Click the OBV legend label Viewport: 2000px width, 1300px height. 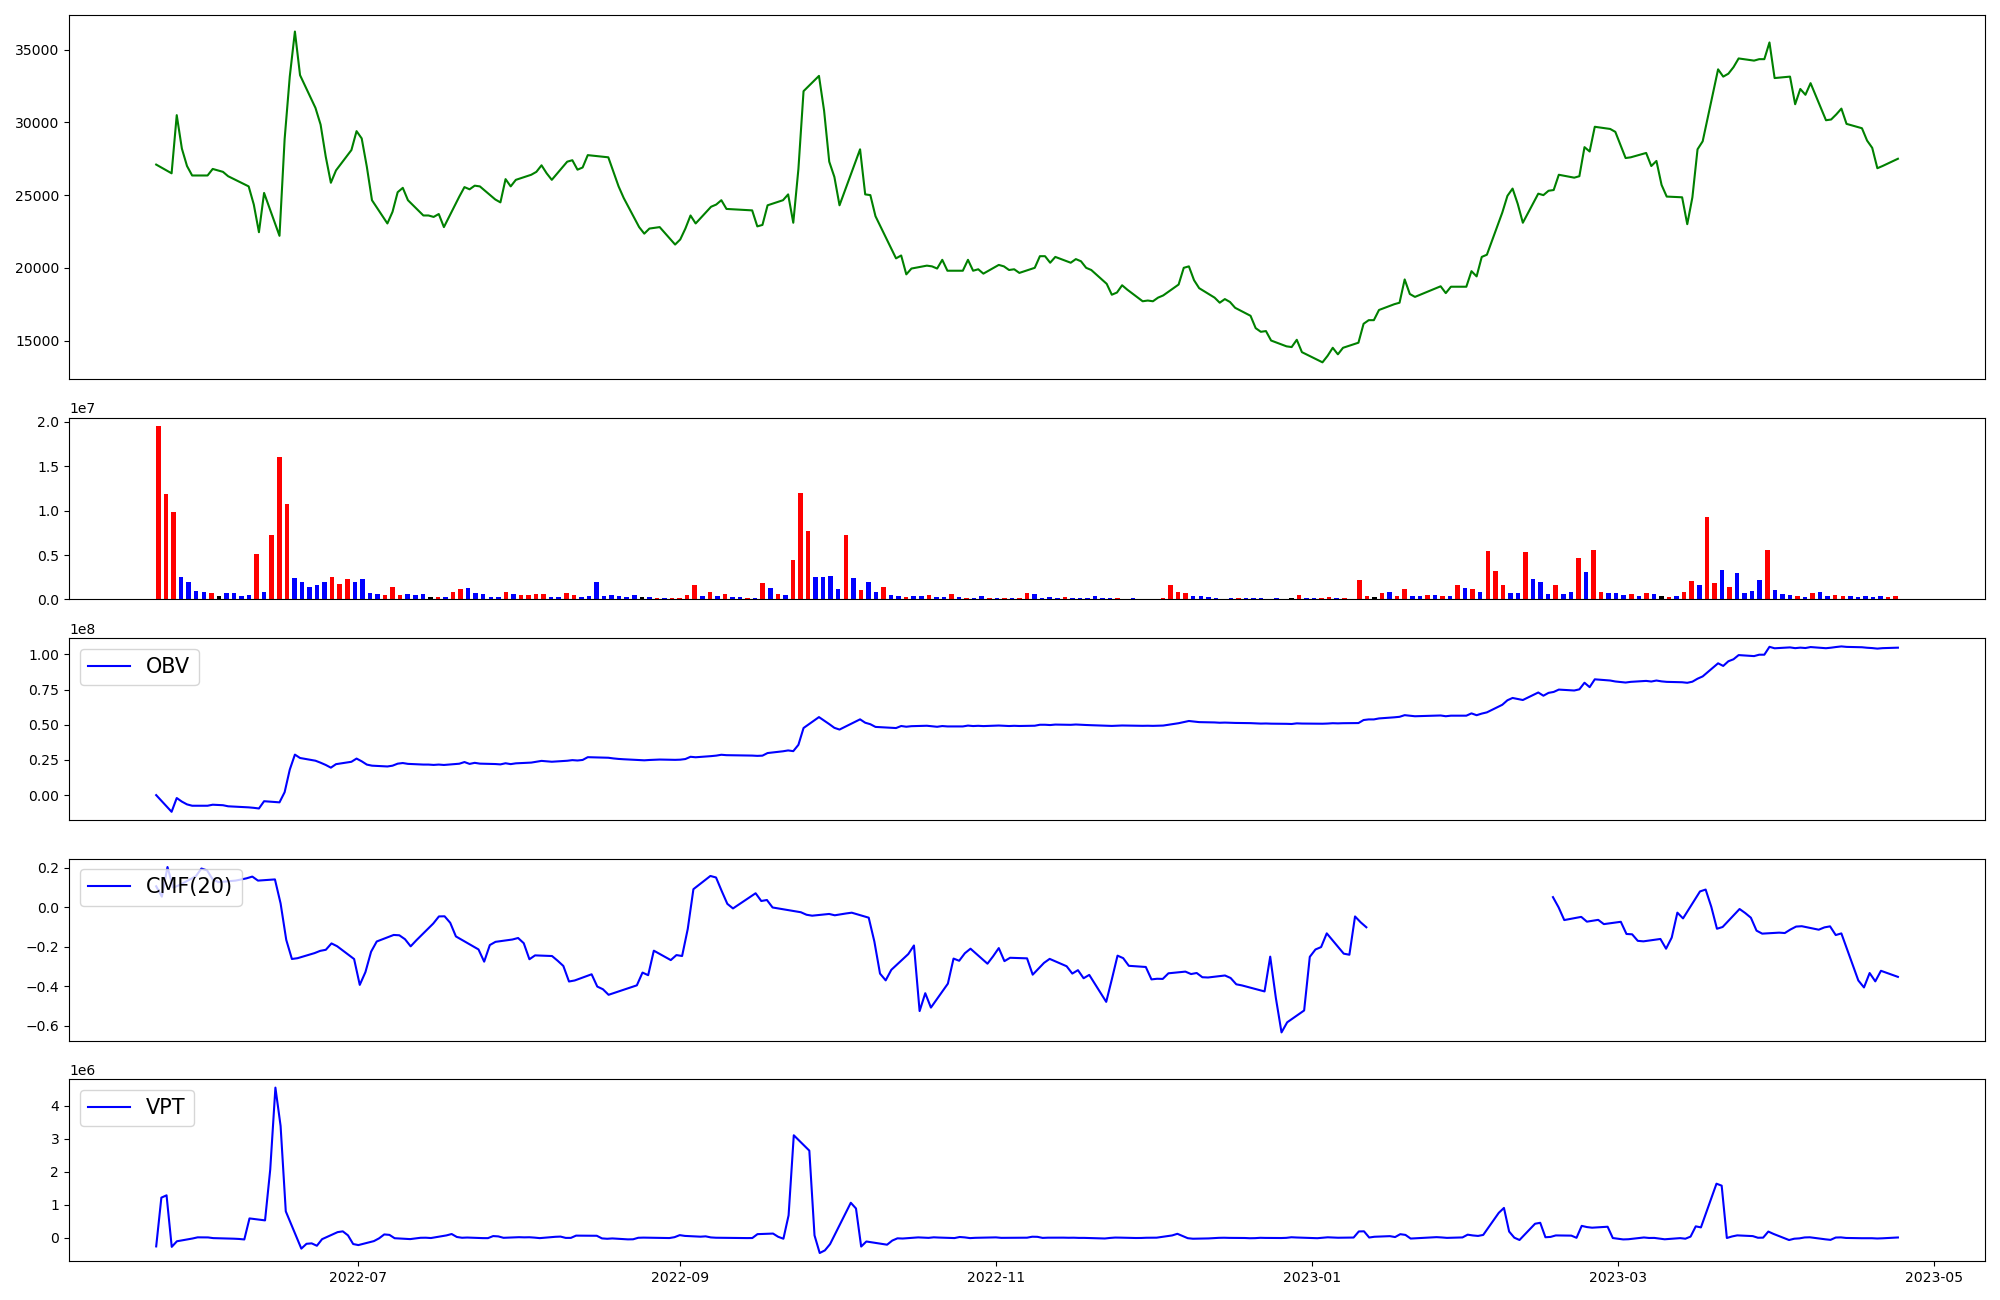point(167,667)
